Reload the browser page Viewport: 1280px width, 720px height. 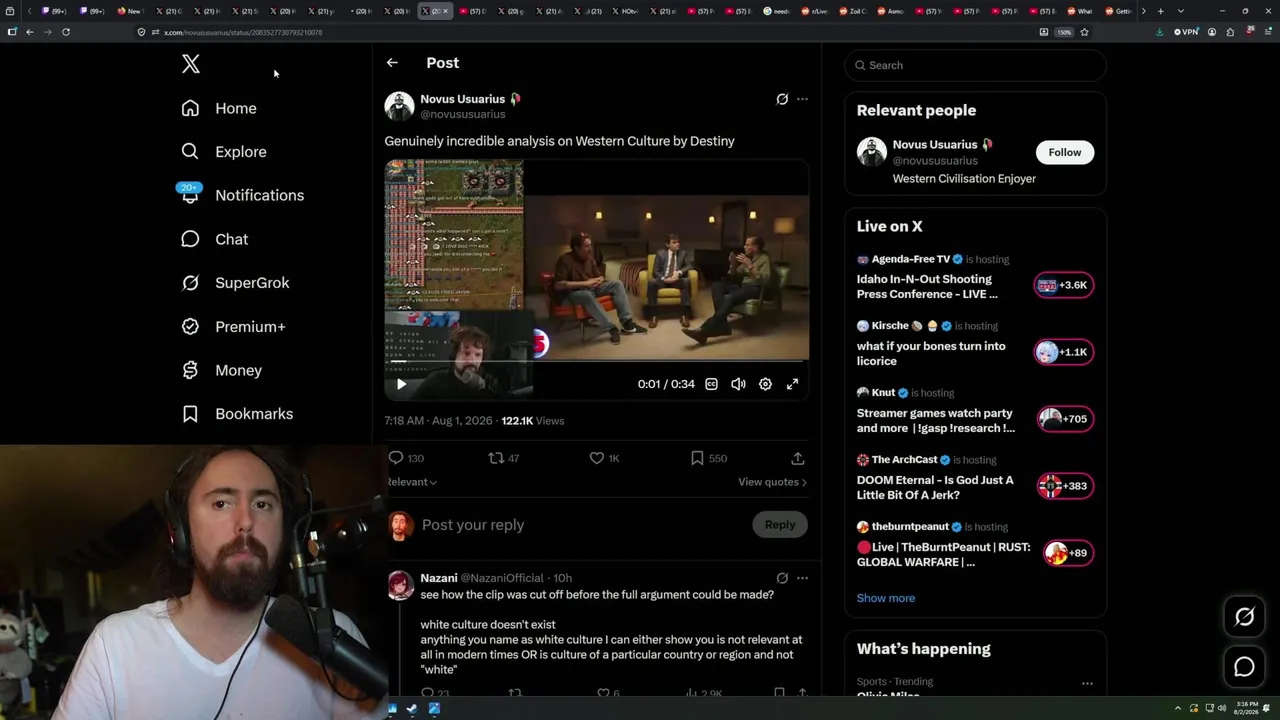pos(66,32)
